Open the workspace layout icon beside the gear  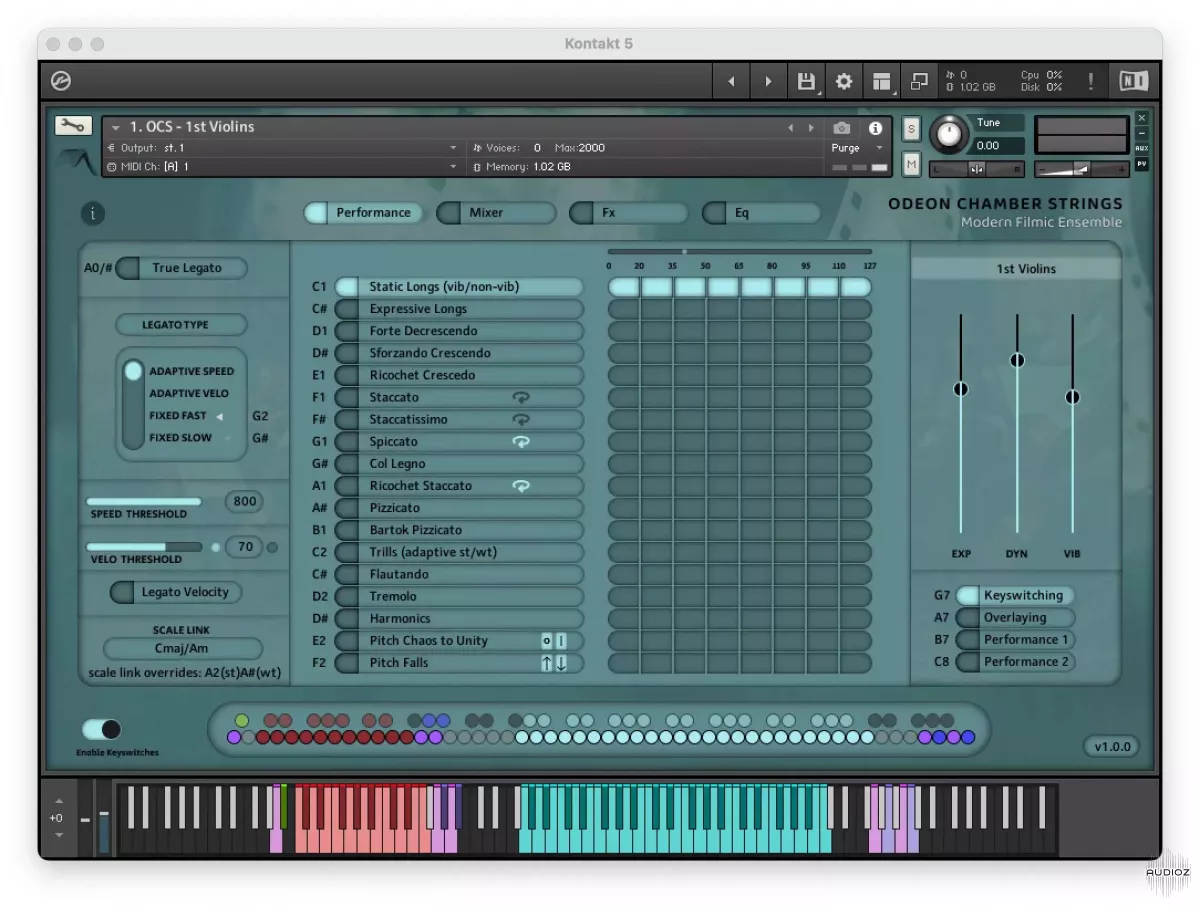tap(881, 81)
